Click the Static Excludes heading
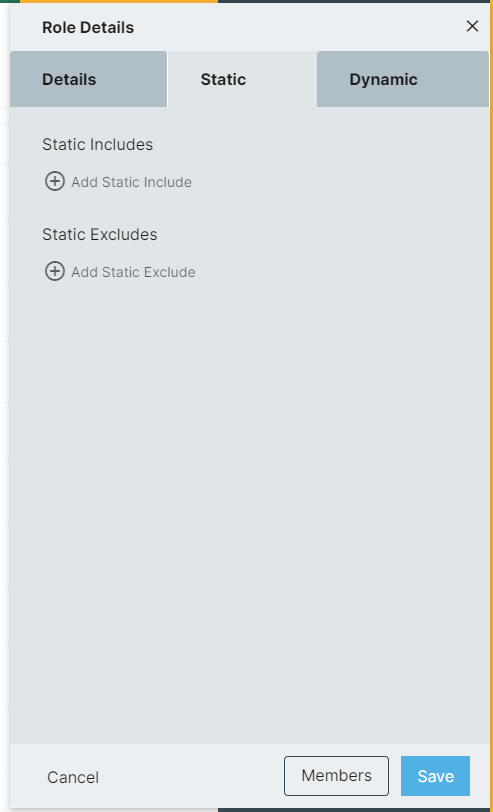This screenshot has height=812, width=493. tap(99, 235)
